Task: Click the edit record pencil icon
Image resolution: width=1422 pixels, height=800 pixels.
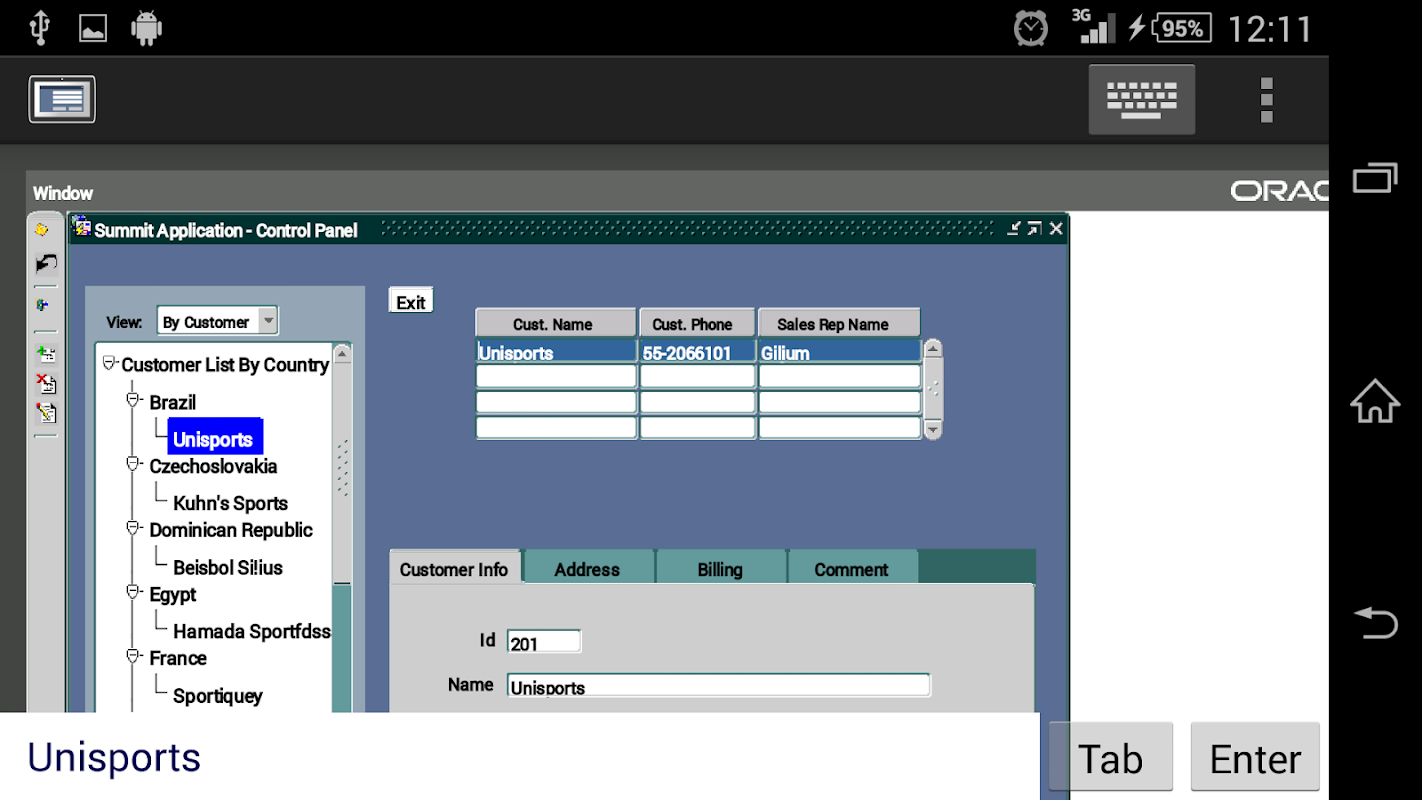Action: point(45,412)
